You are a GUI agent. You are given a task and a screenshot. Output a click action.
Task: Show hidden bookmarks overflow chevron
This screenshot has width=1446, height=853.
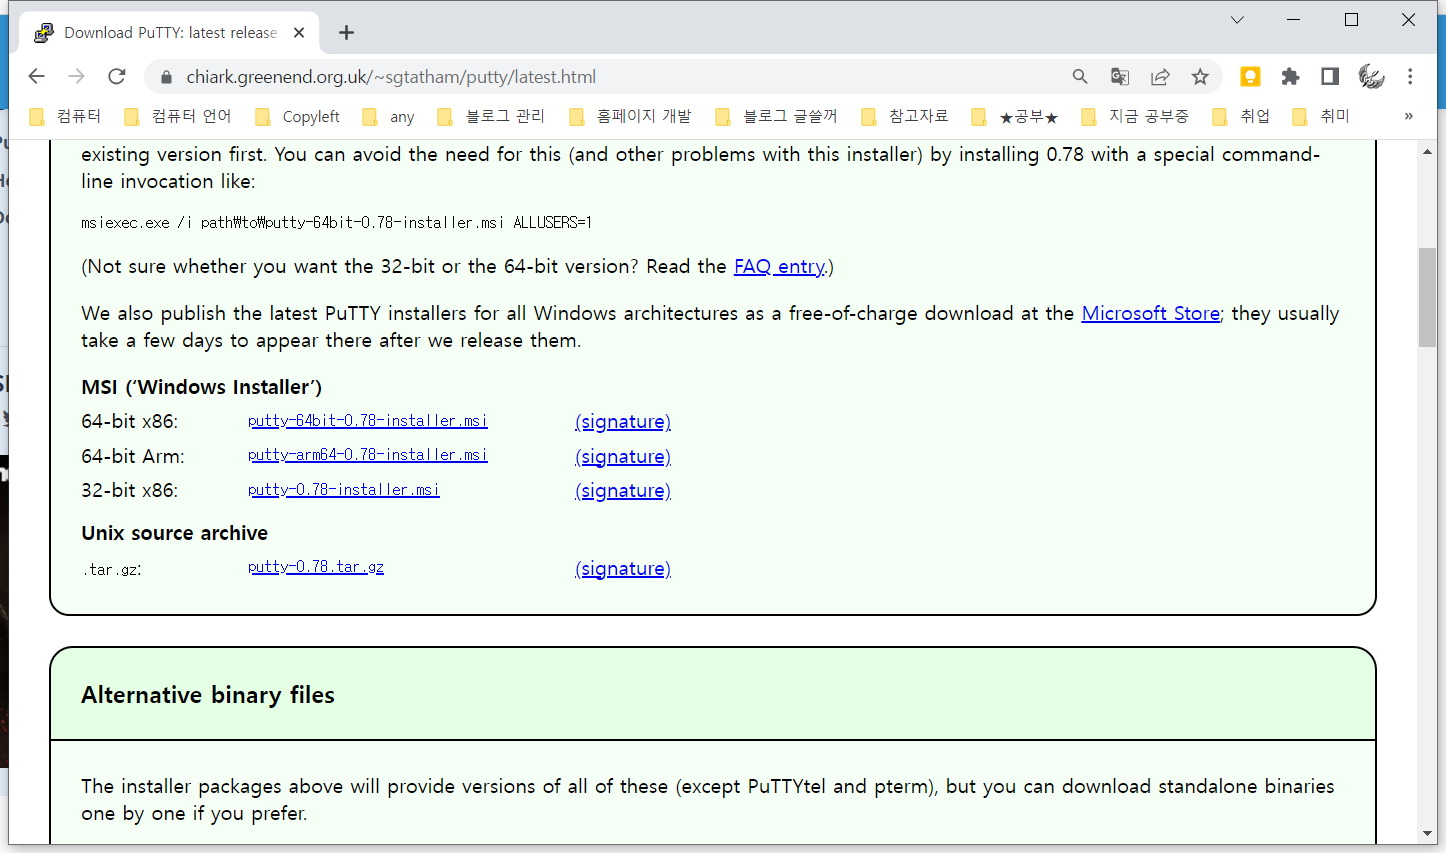coord(1408,117)
